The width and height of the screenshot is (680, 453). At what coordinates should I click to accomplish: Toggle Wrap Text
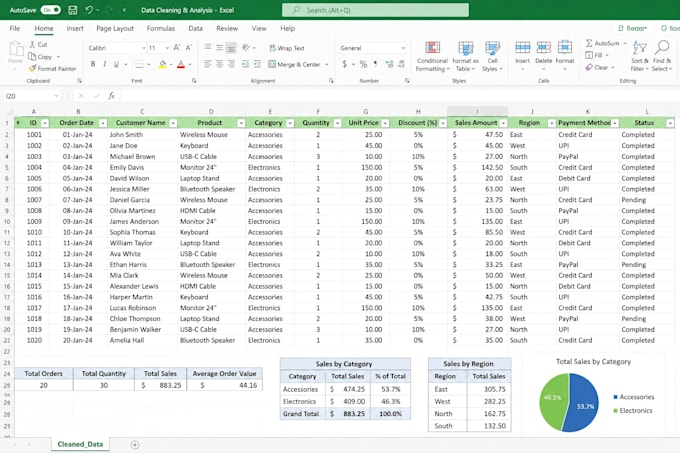pos(287,48)
